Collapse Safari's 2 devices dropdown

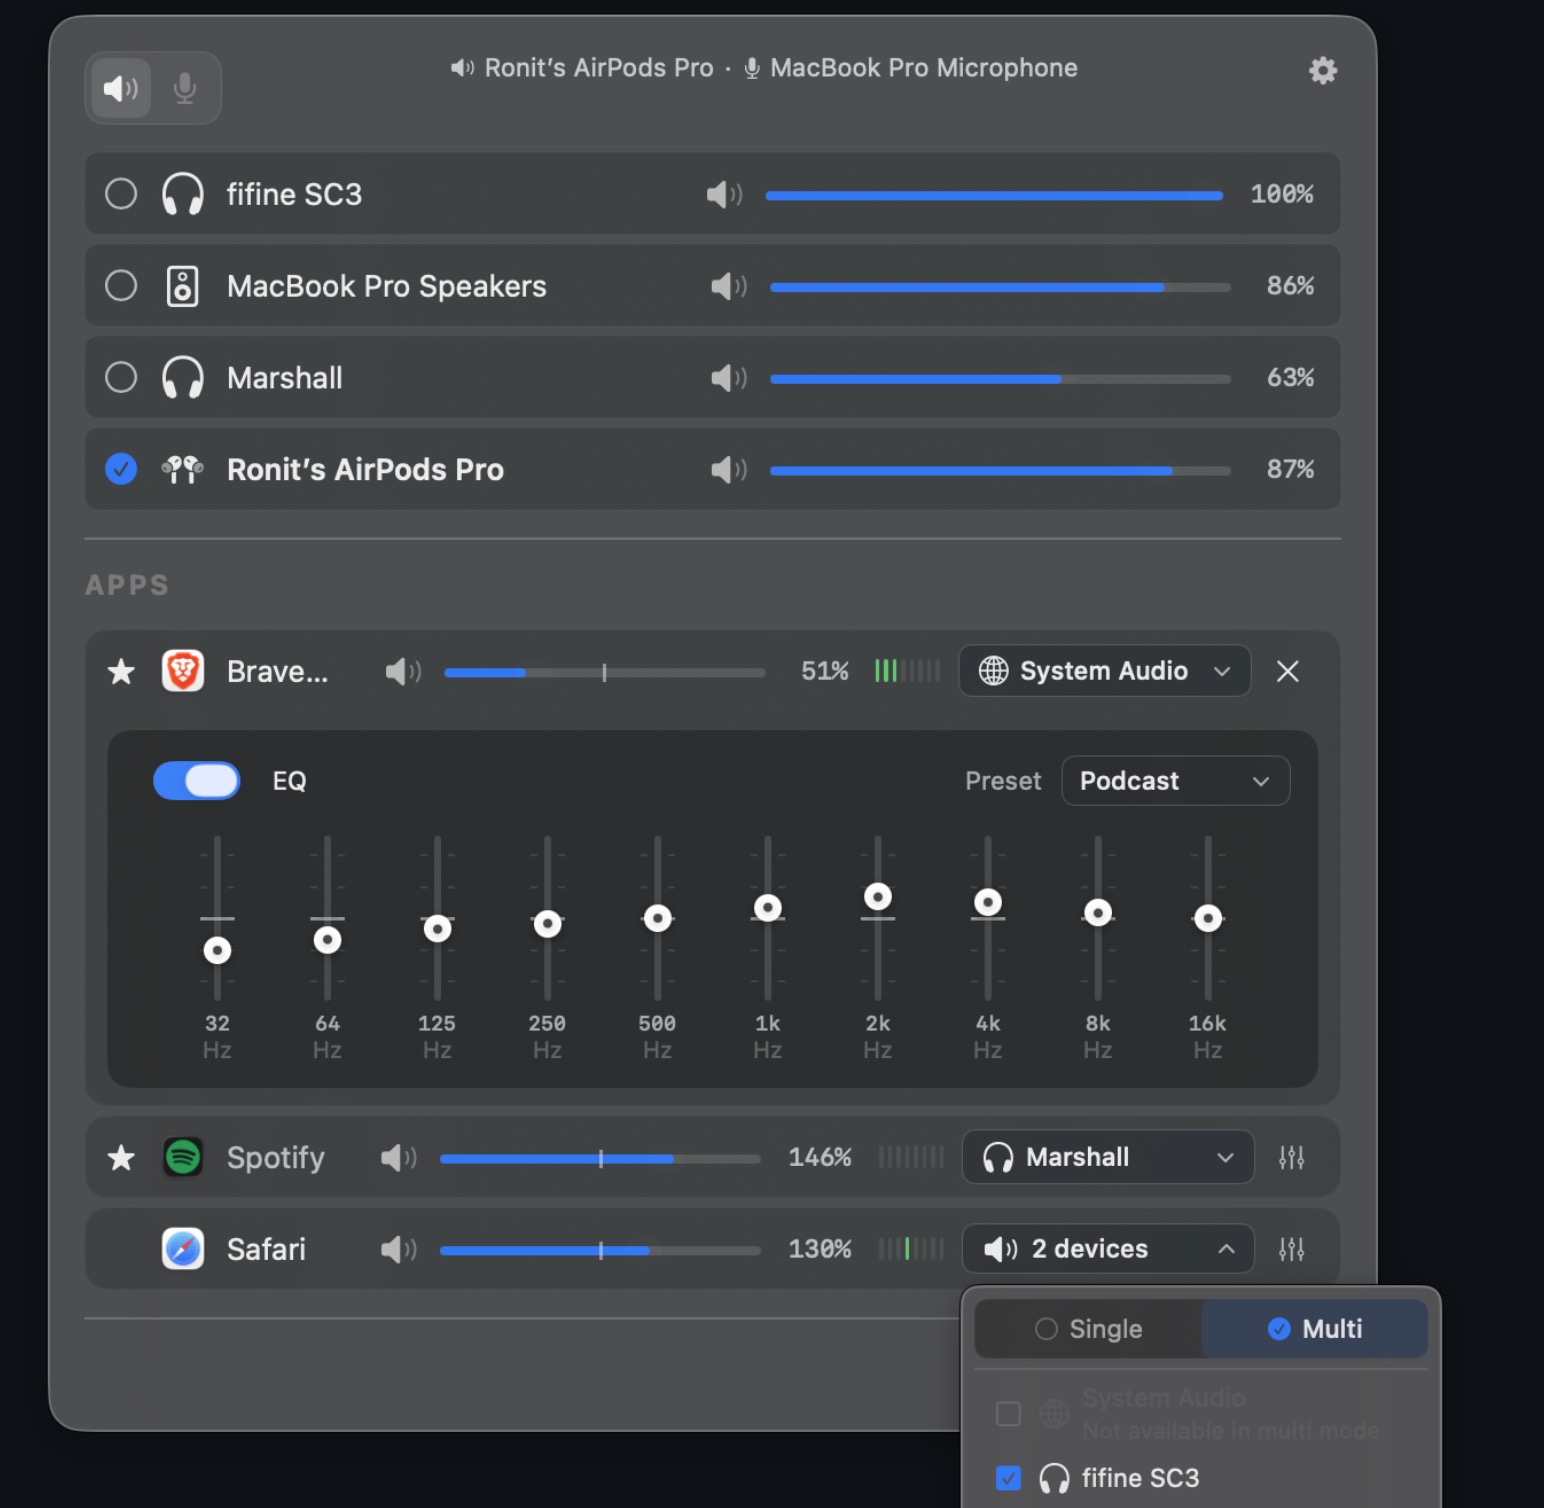[x=1107, y=1249]
